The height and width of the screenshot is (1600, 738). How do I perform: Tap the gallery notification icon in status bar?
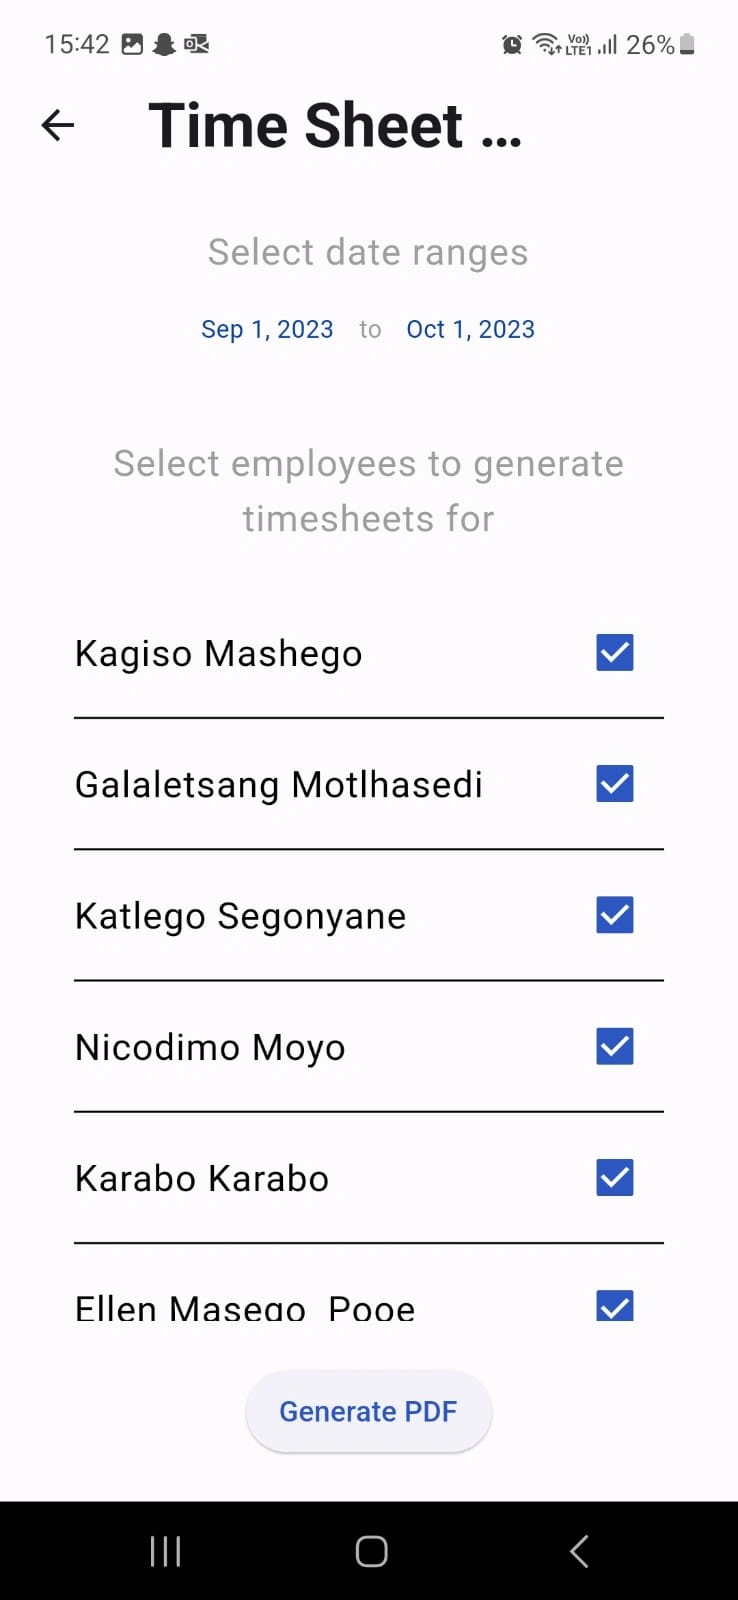pyautogui.click(x=132, y=44)
